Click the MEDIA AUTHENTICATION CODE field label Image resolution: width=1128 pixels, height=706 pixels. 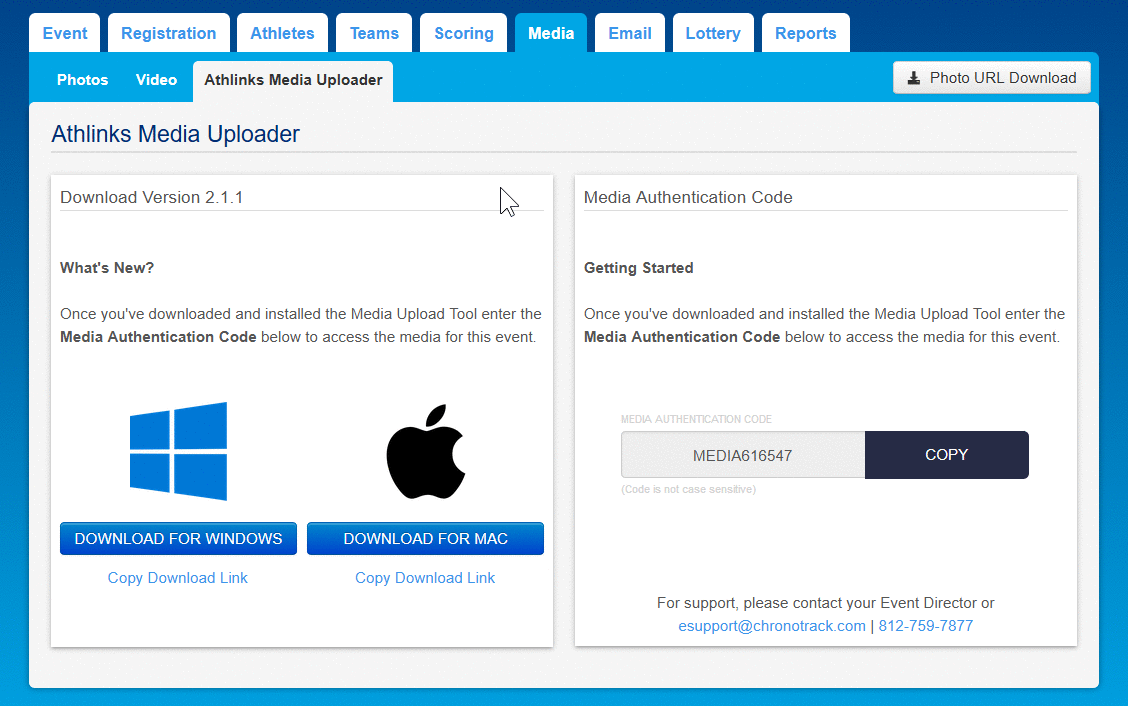[x=696, y=419]
